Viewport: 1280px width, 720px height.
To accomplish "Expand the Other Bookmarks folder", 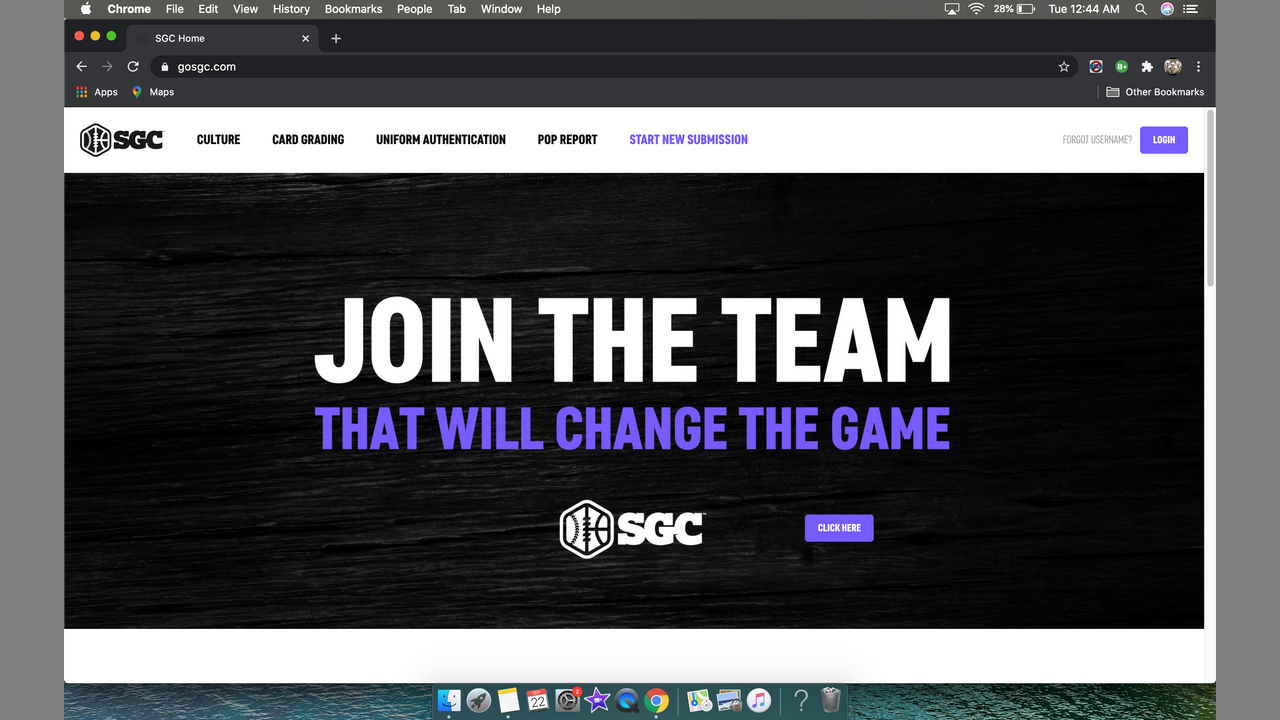I will pyautogui.click(x=1155, y=92).
